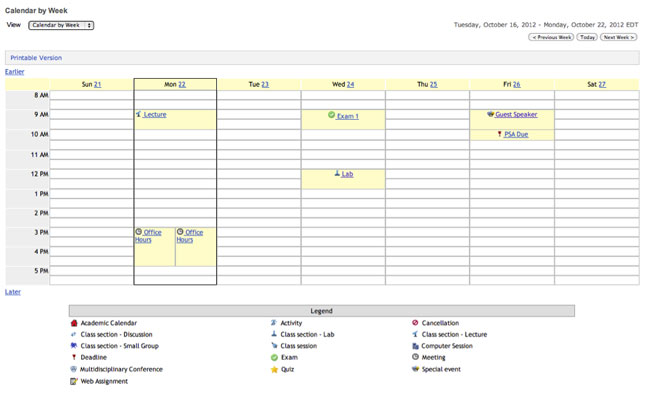The height and width of the screenshot is (401, 648).
Task: Click the empty Tuesday 9 AM time slot
Action: (259, 115)
